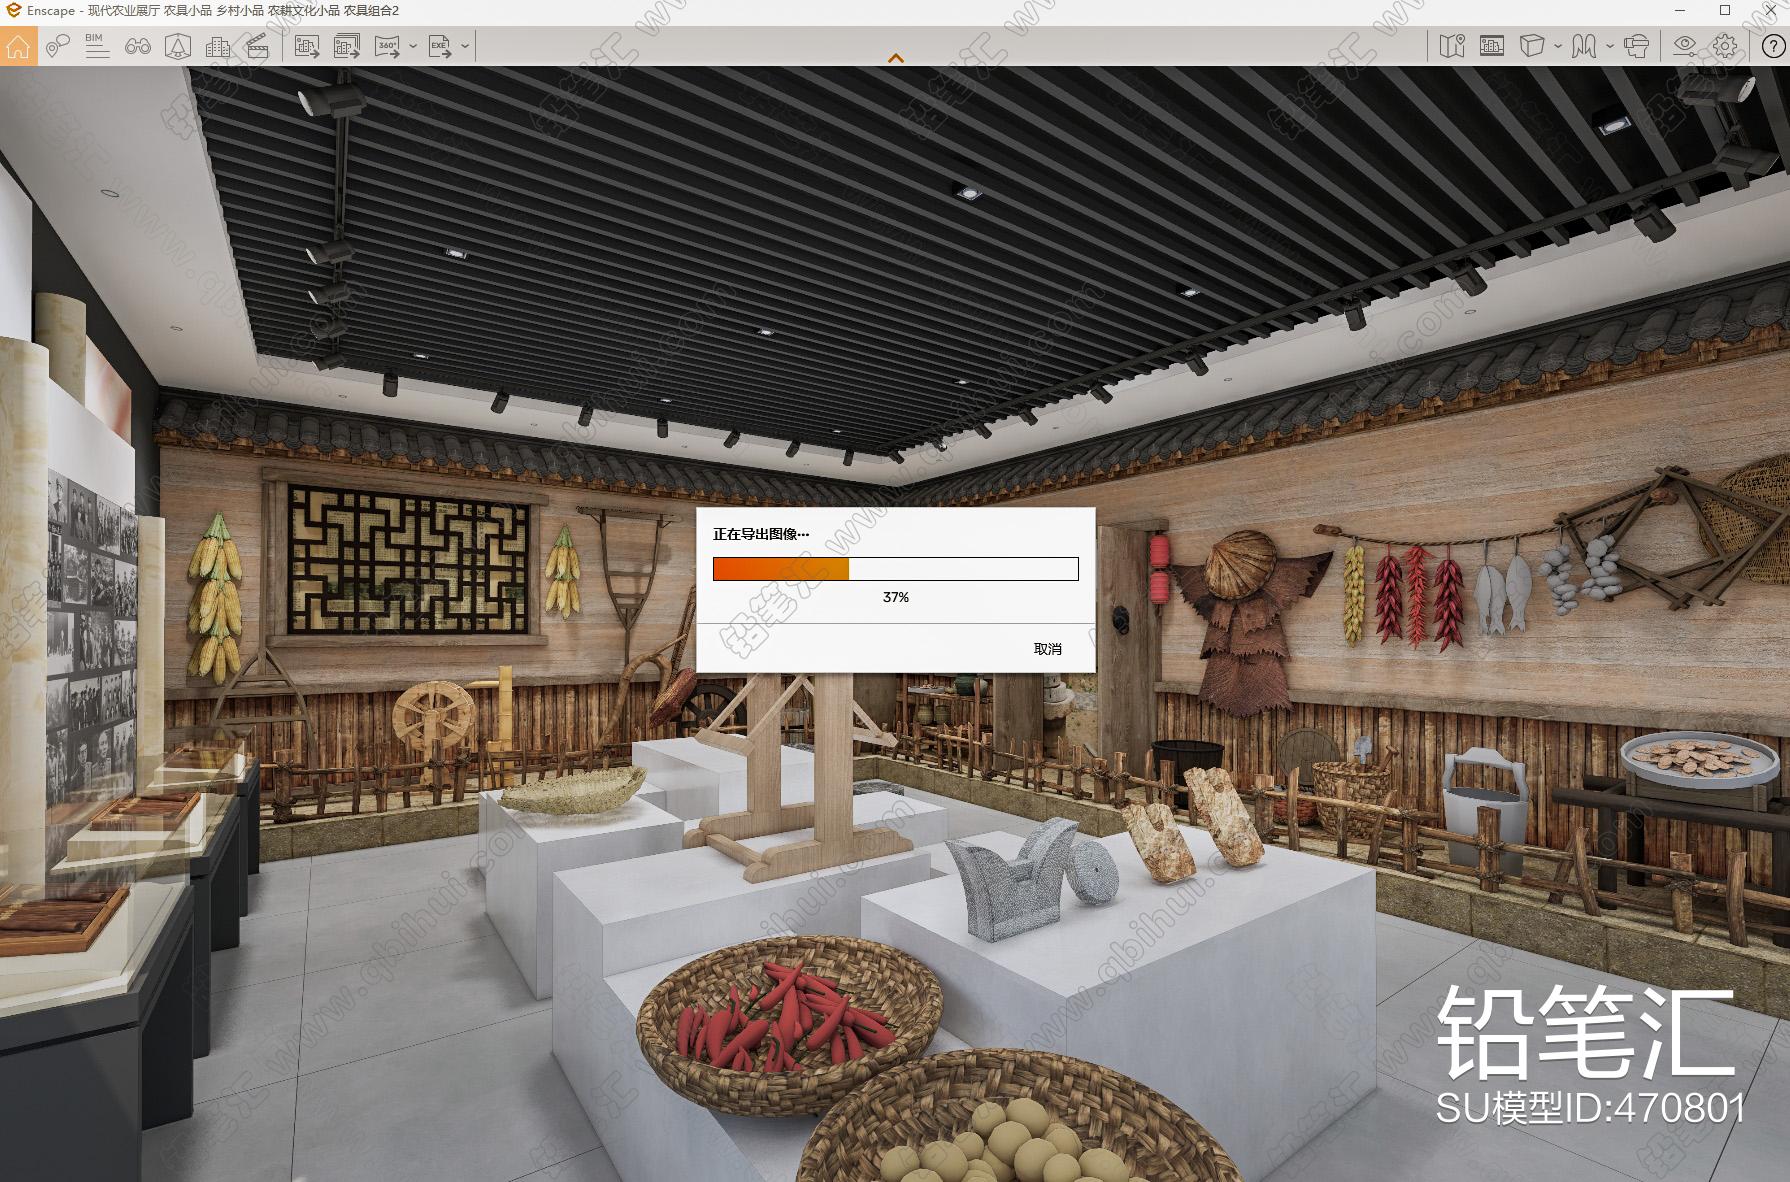
Task: Click the Enscape logo in title bar
Action: point(13,10)
